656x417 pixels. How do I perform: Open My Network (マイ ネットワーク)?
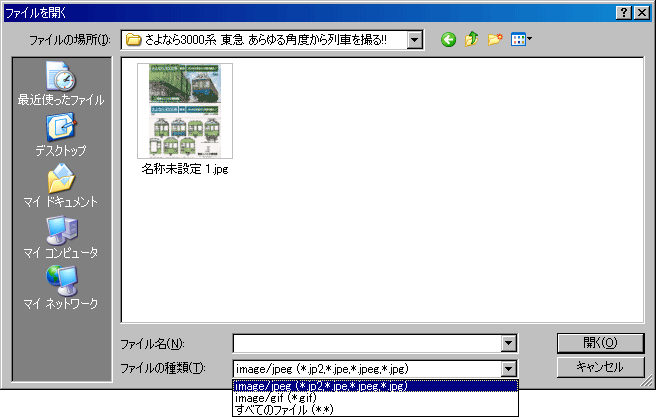[61, 288]
